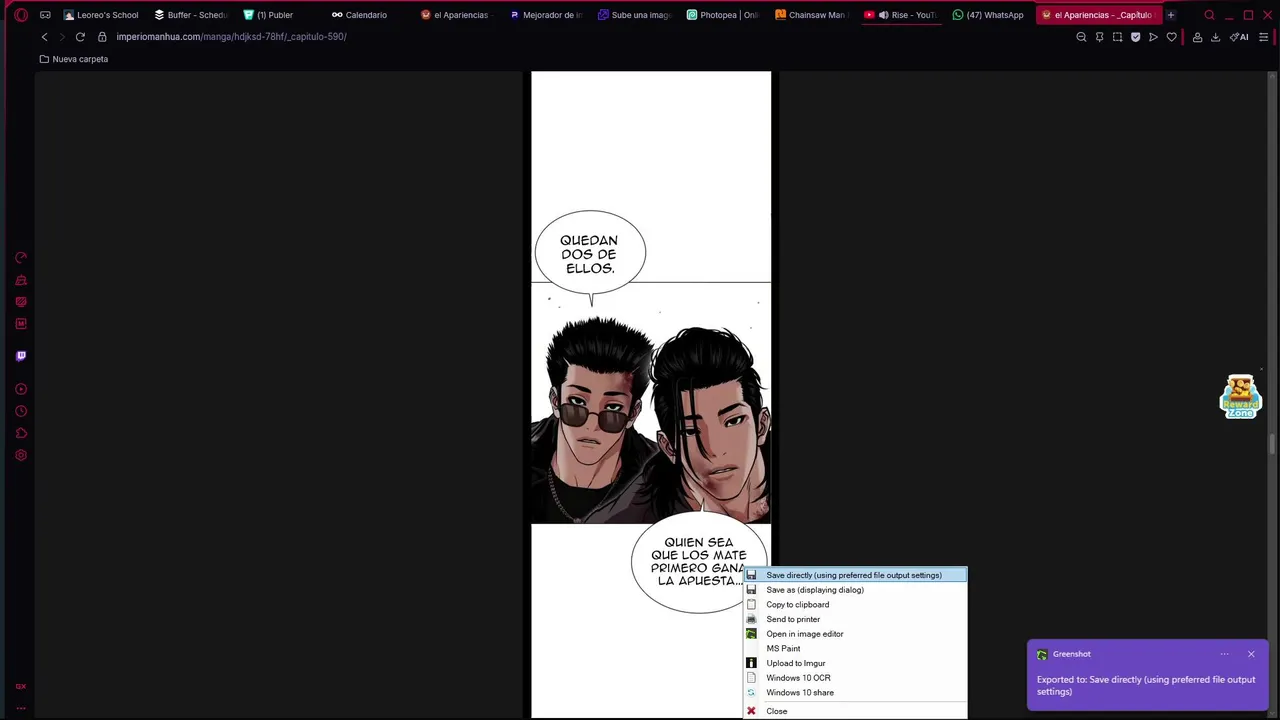Select MS Paint from the menu
This screenshot has width=1280, height=720.
coord(855,648)
